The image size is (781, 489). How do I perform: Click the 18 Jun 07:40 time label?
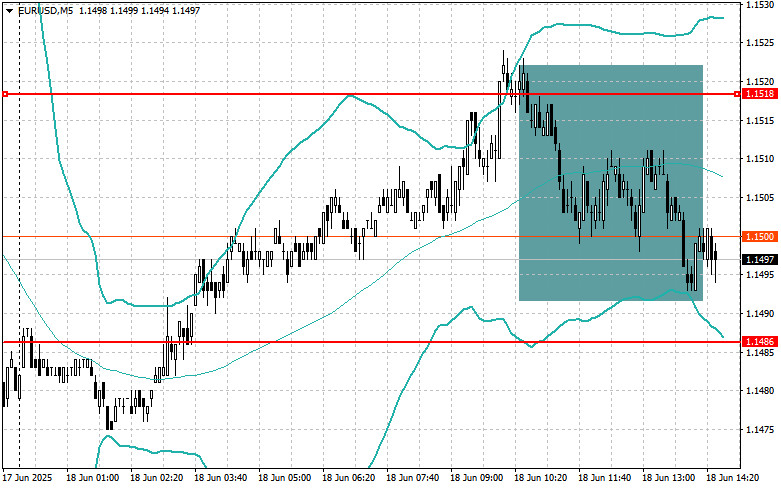[412, 478]
